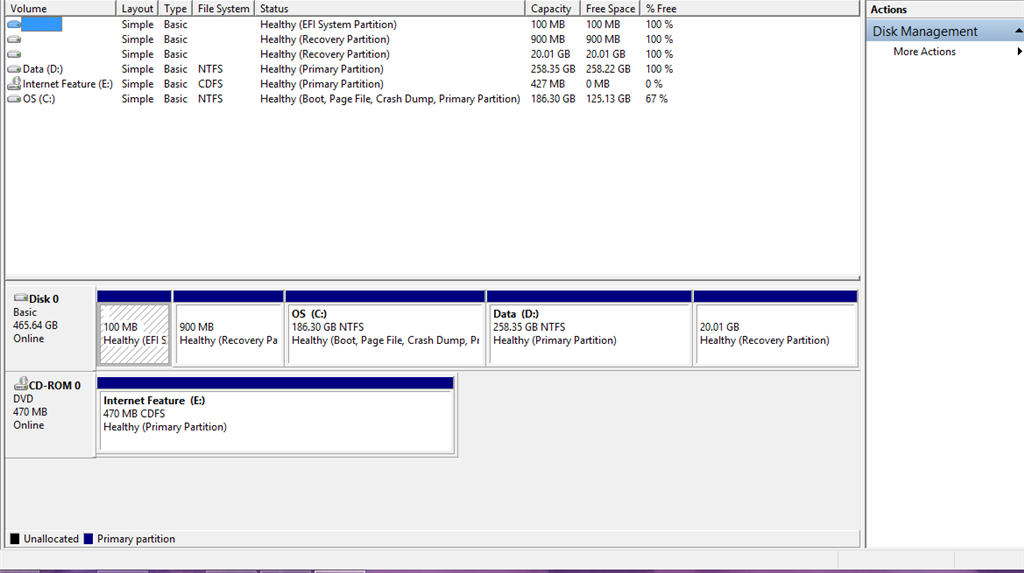Select the Data (D:) partition block
This screenshot has height=573, width=1024.
coord(589,329)
